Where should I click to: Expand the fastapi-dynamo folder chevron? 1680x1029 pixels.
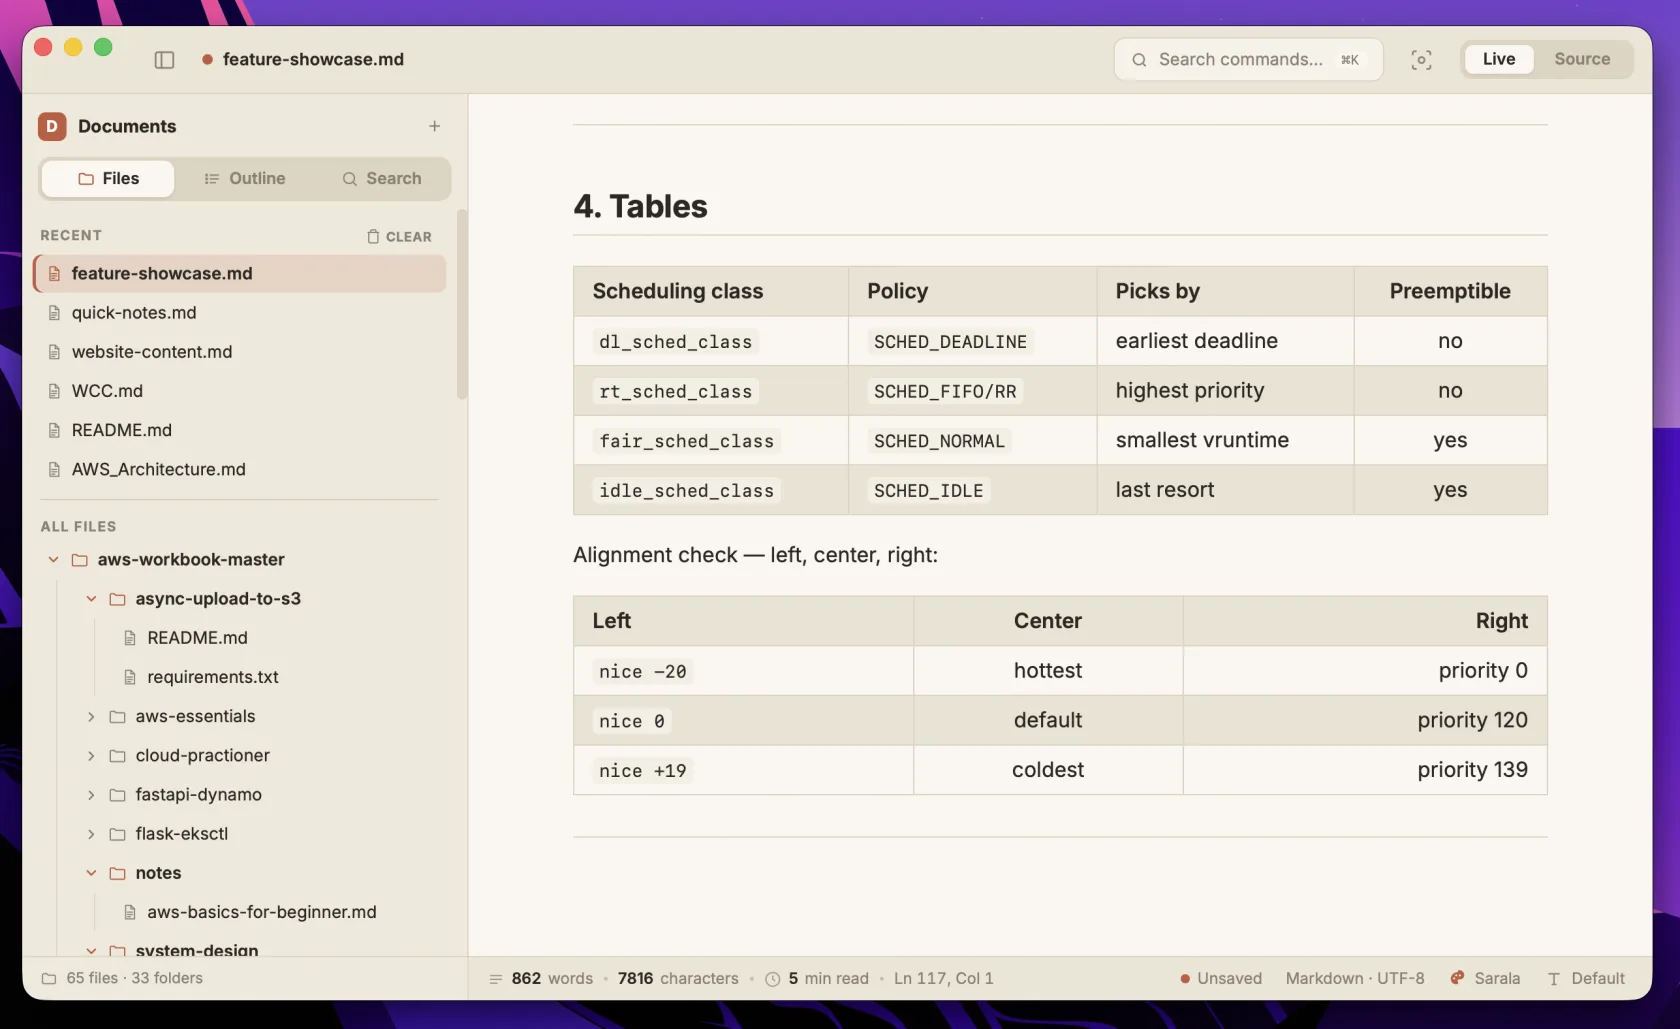pyautogui.click(x=91, y=795)
